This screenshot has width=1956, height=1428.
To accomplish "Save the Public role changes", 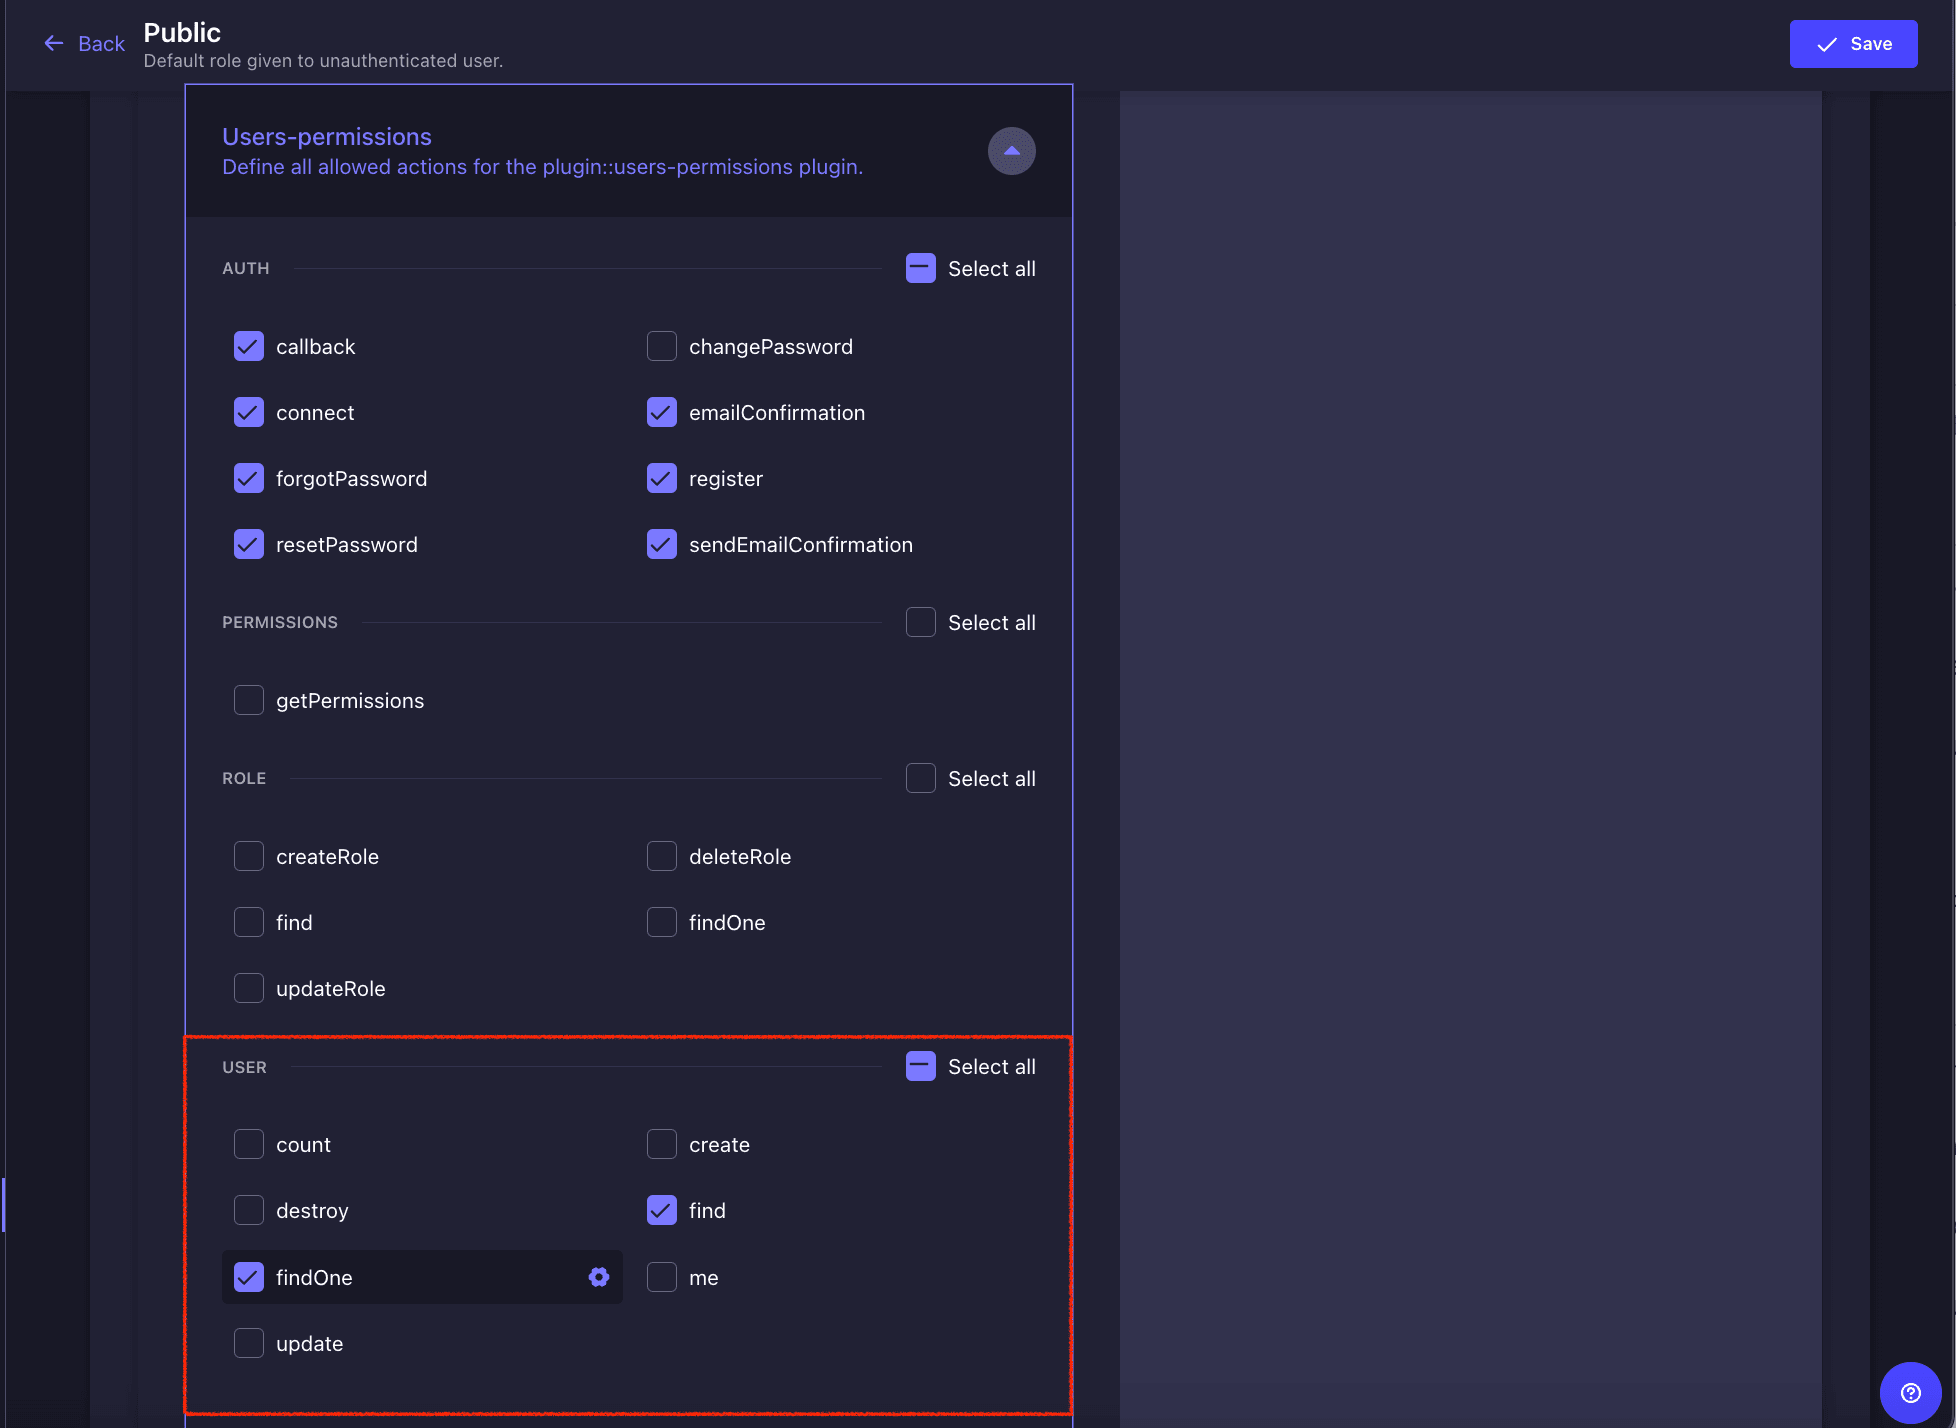I will tap(1853, 44).
